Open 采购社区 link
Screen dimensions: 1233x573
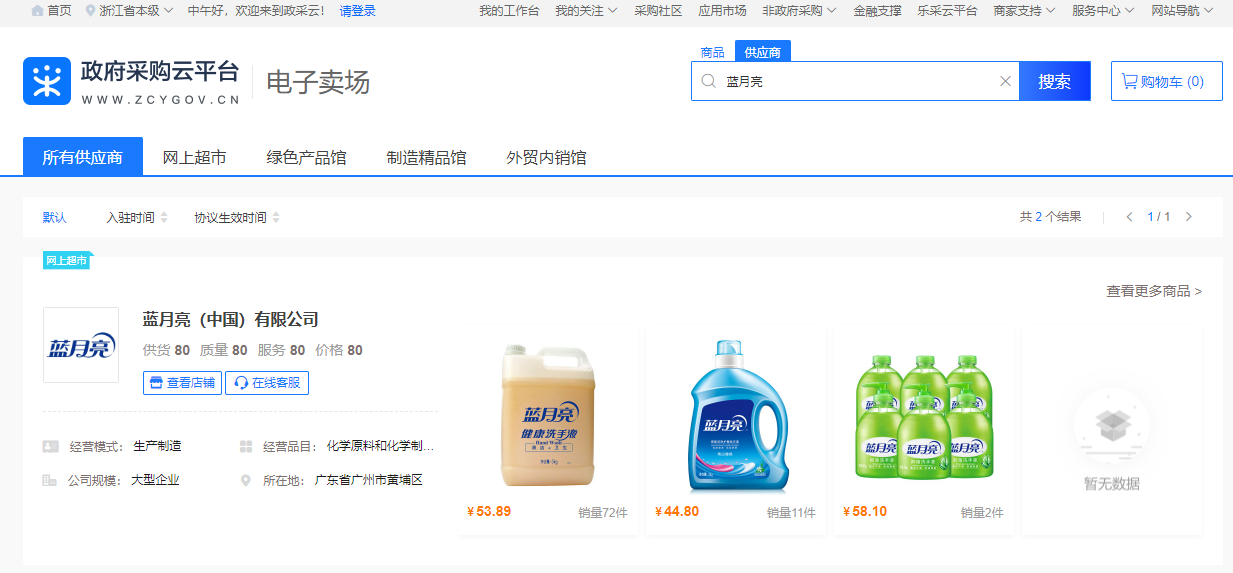(x=658, y=11)
